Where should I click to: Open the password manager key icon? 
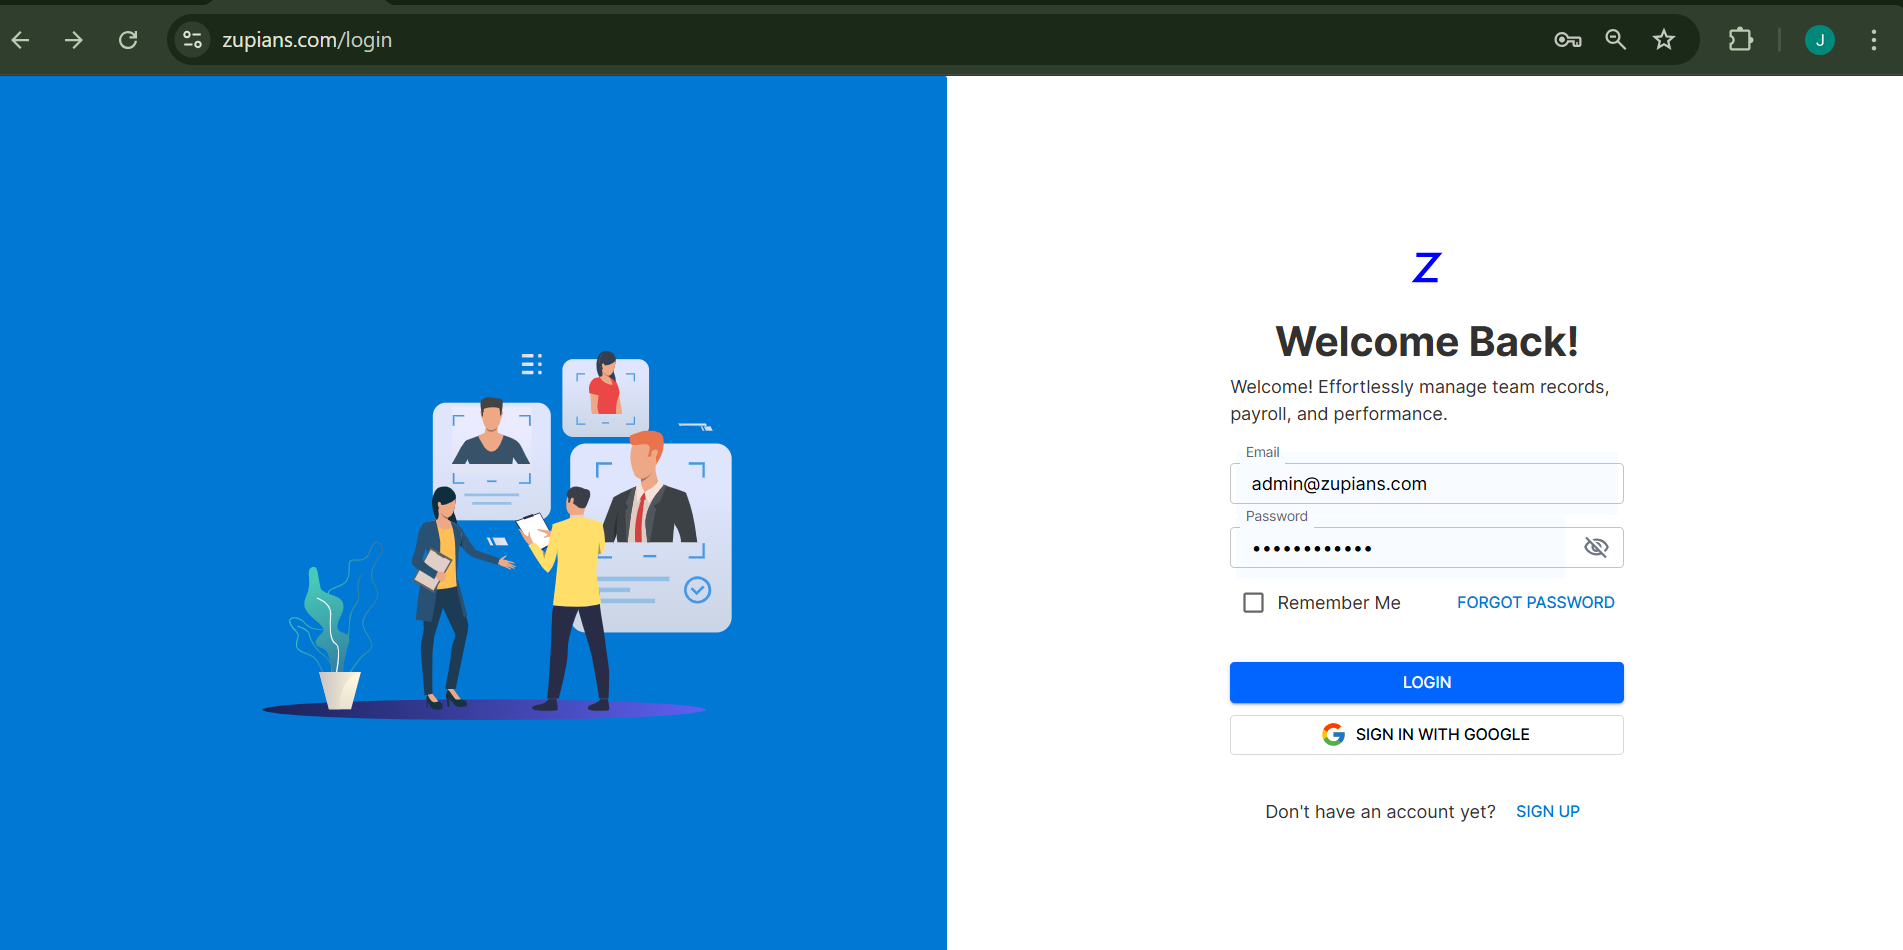pos(1567,39)
